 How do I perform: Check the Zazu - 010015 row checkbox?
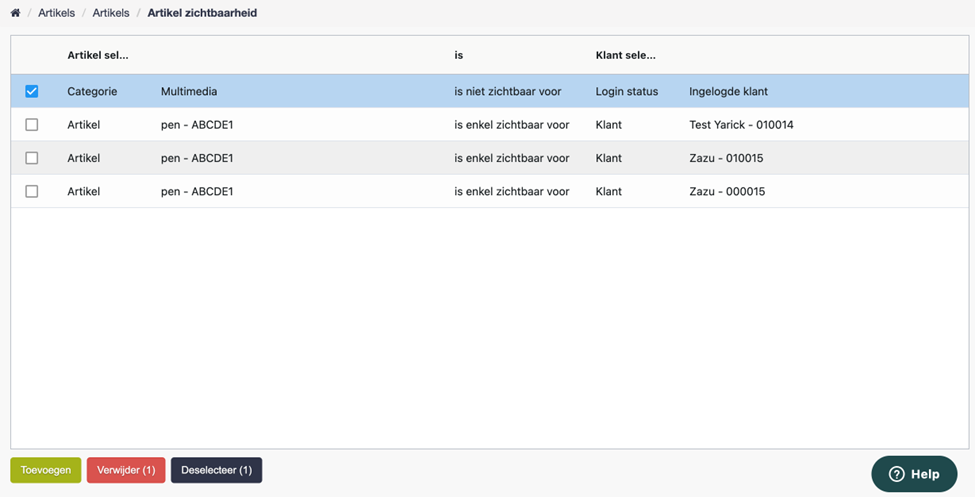[x=32, y=159]
